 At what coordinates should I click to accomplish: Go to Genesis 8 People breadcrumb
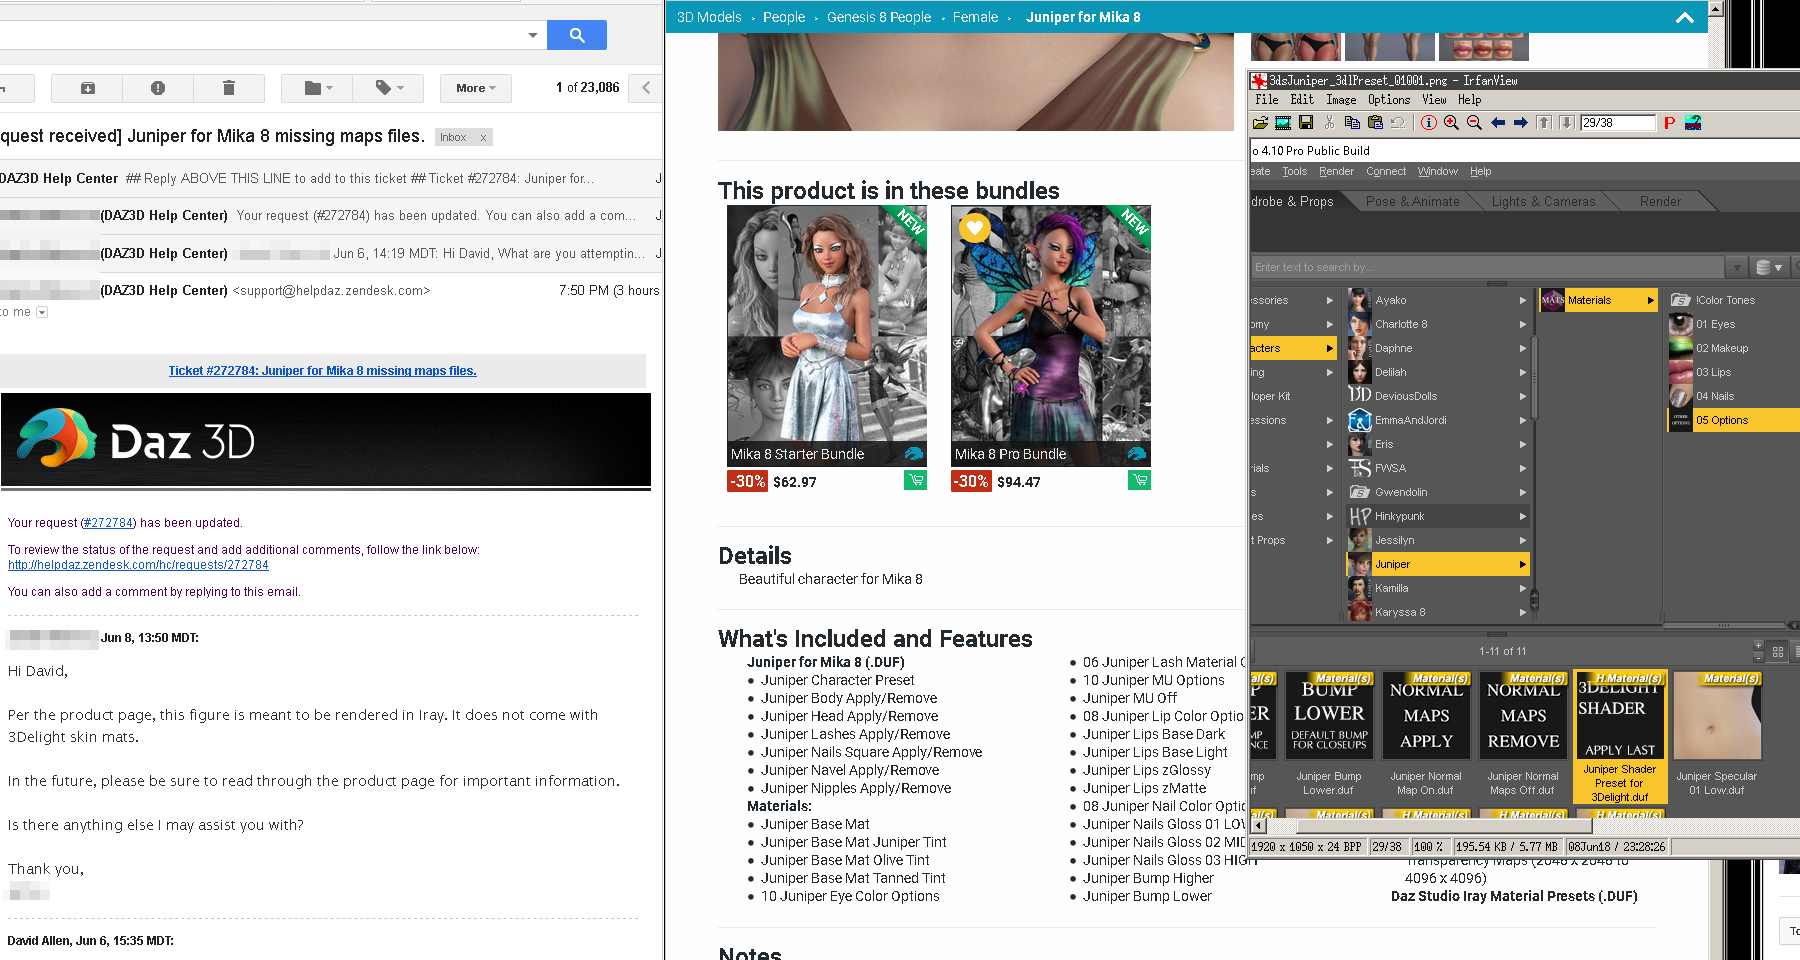coord(879,17)
